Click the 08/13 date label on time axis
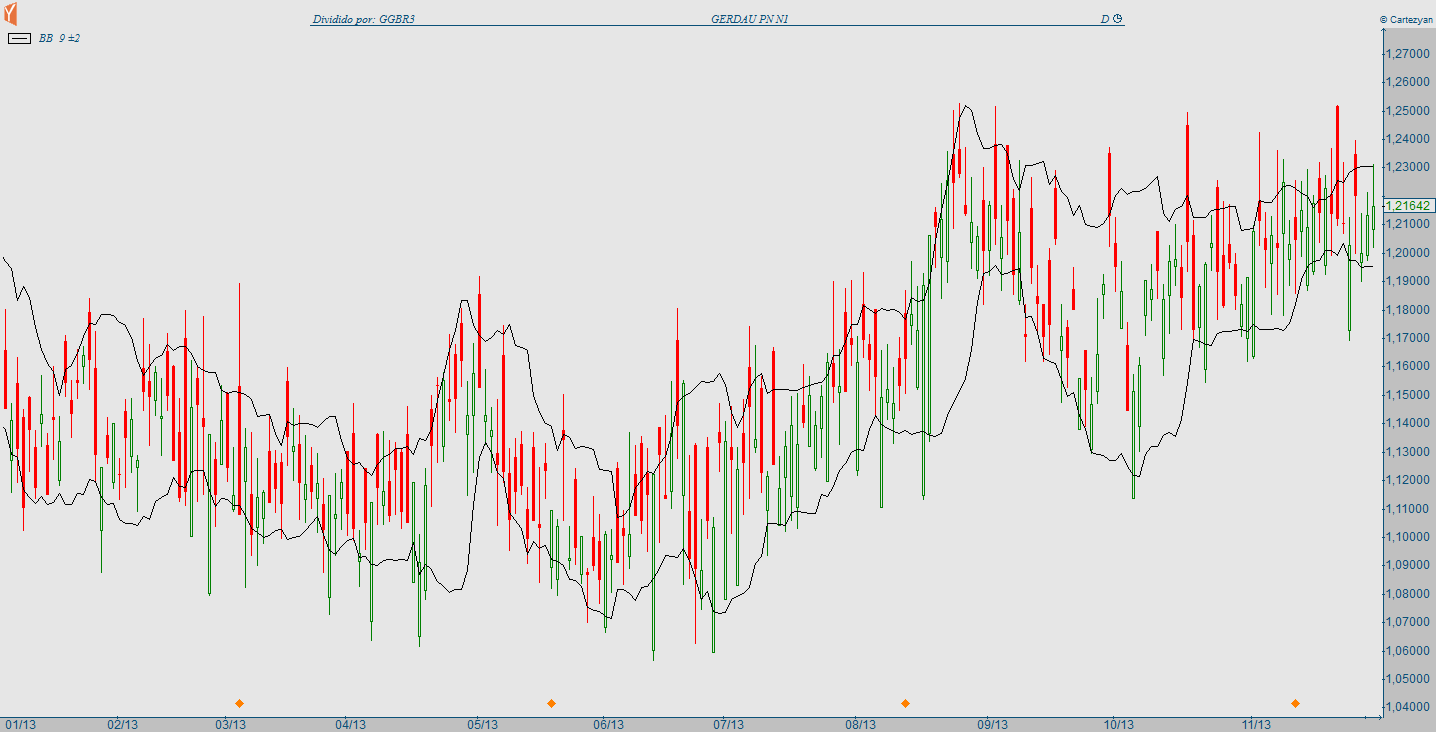This screenshot has width=1436, height=732. [861, 724]
